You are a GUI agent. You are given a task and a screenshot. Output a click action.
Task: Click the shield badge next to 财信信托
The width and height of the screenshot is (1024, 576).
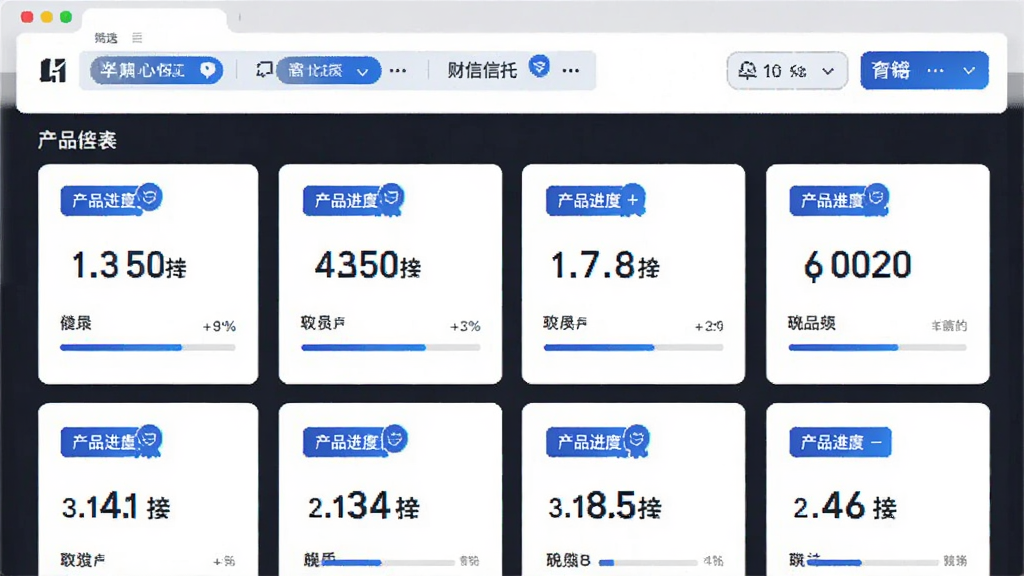[x=539, y=66]
